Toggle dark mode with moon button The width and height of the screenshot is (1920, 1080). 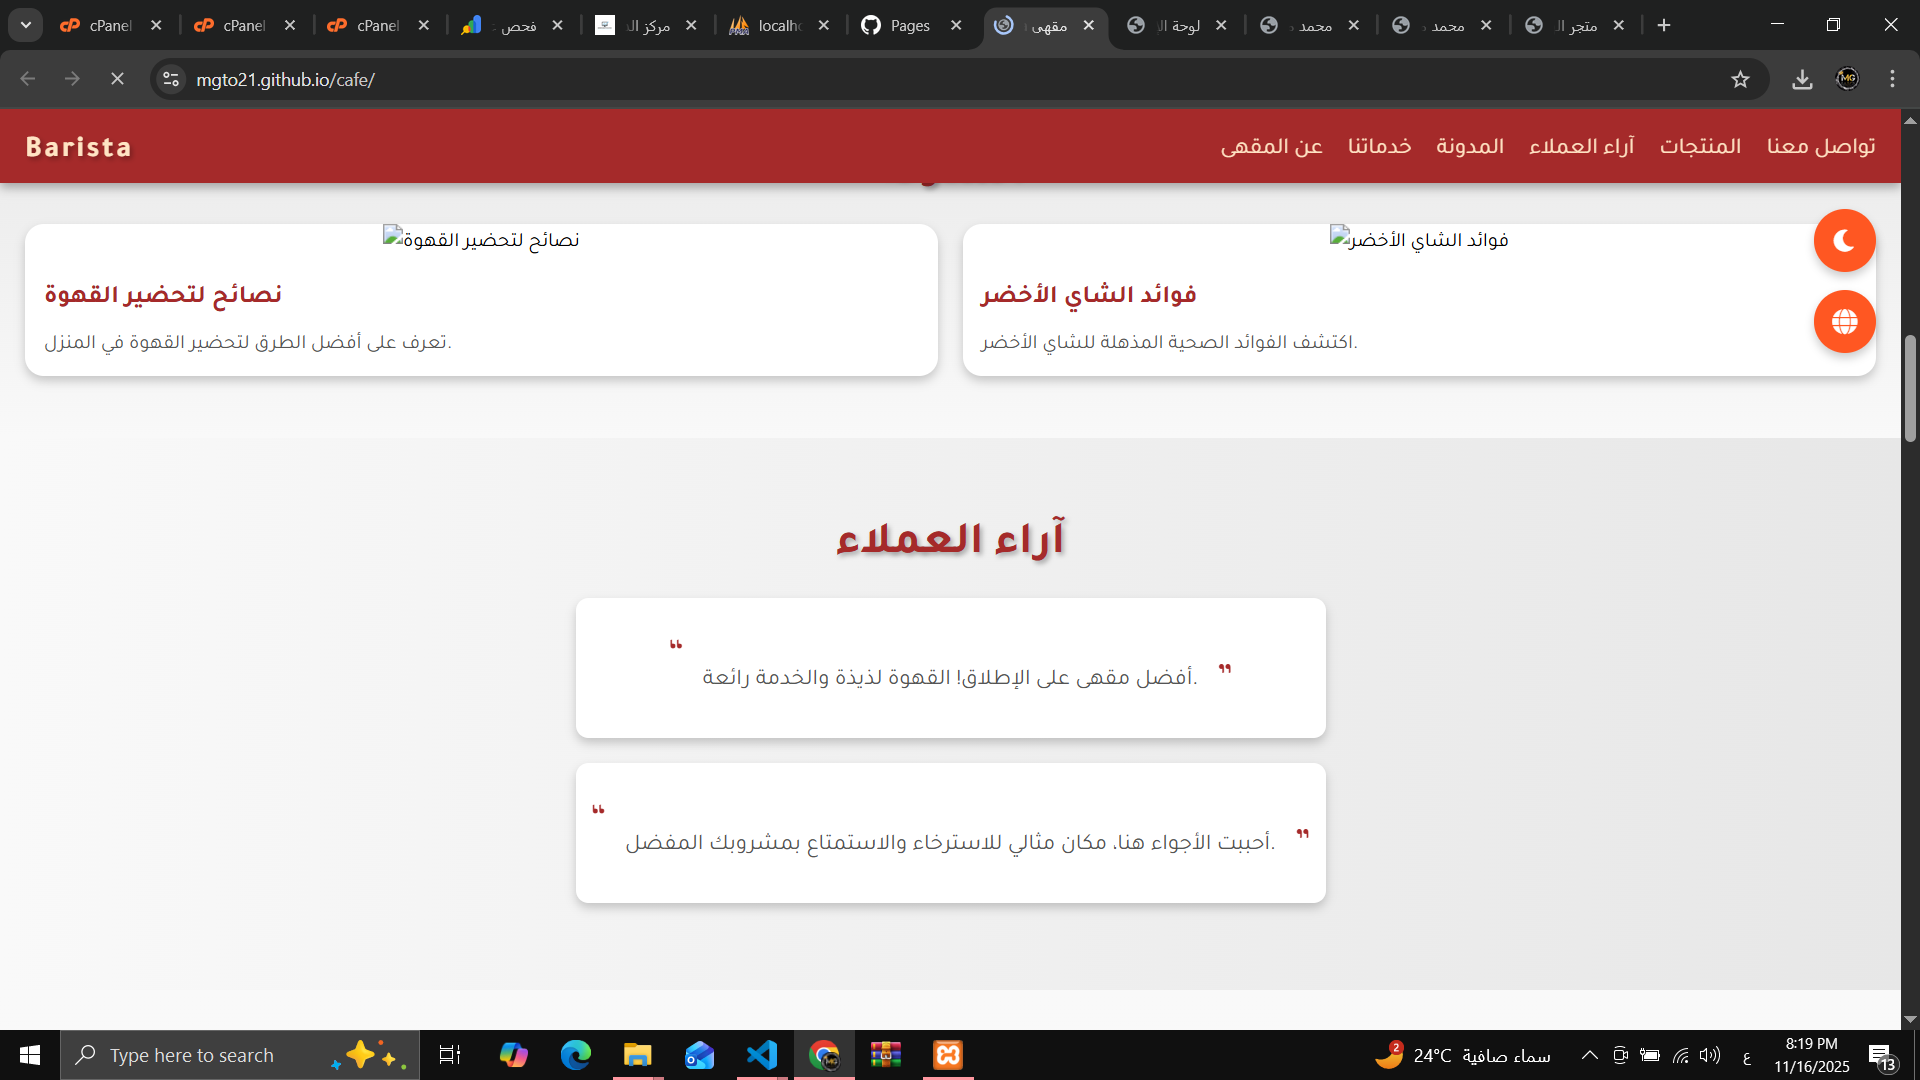click(x=1844, y=241)
